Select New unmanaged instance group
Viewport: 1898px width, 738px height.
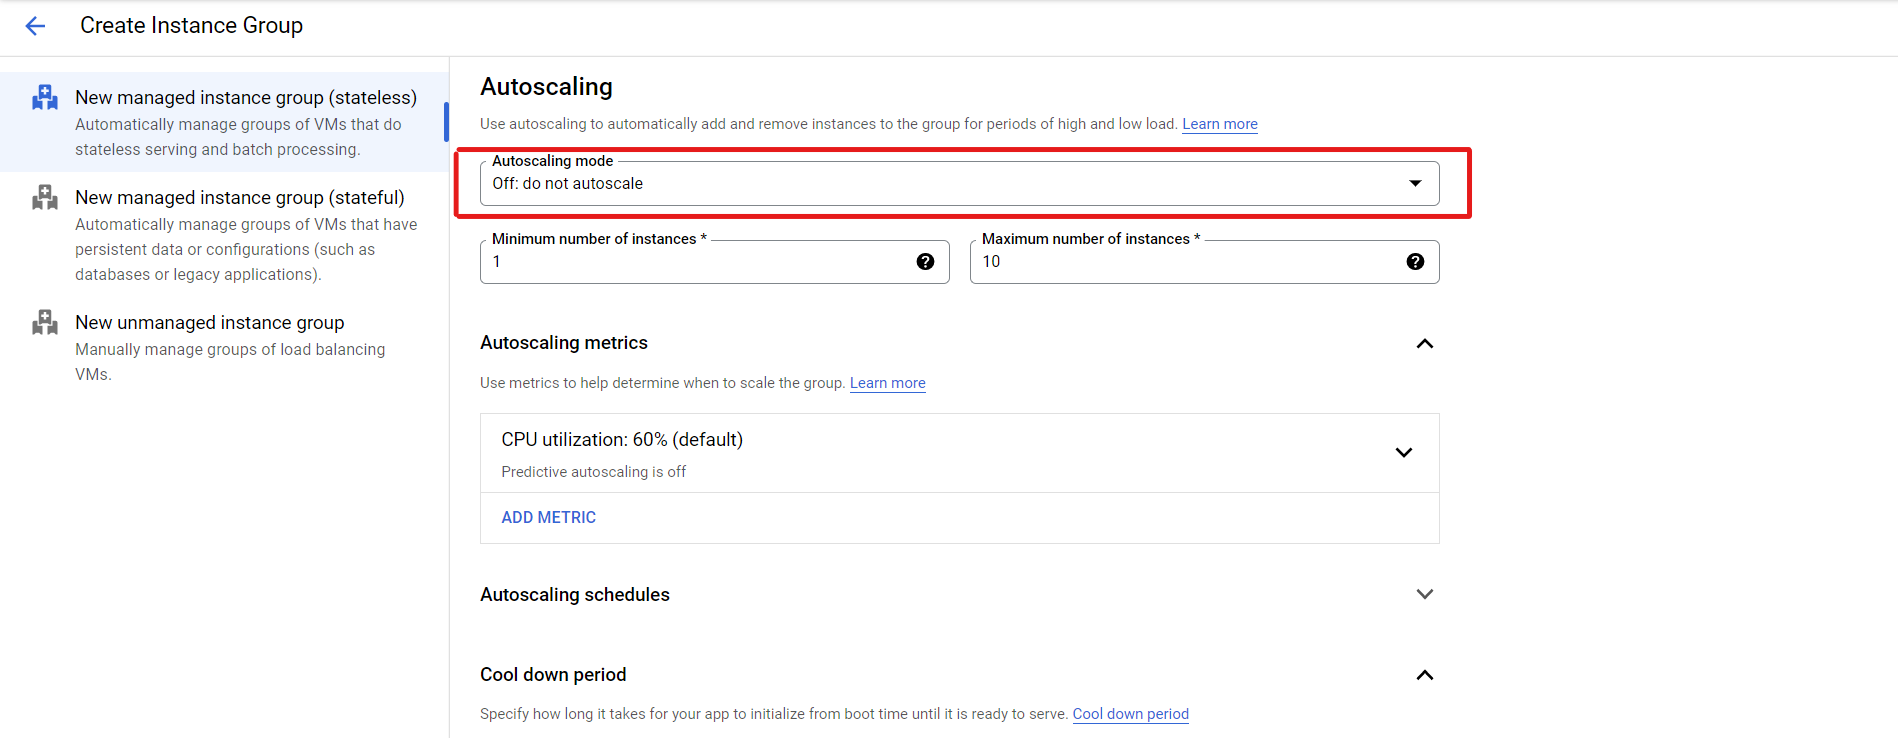tap(224, 347)
